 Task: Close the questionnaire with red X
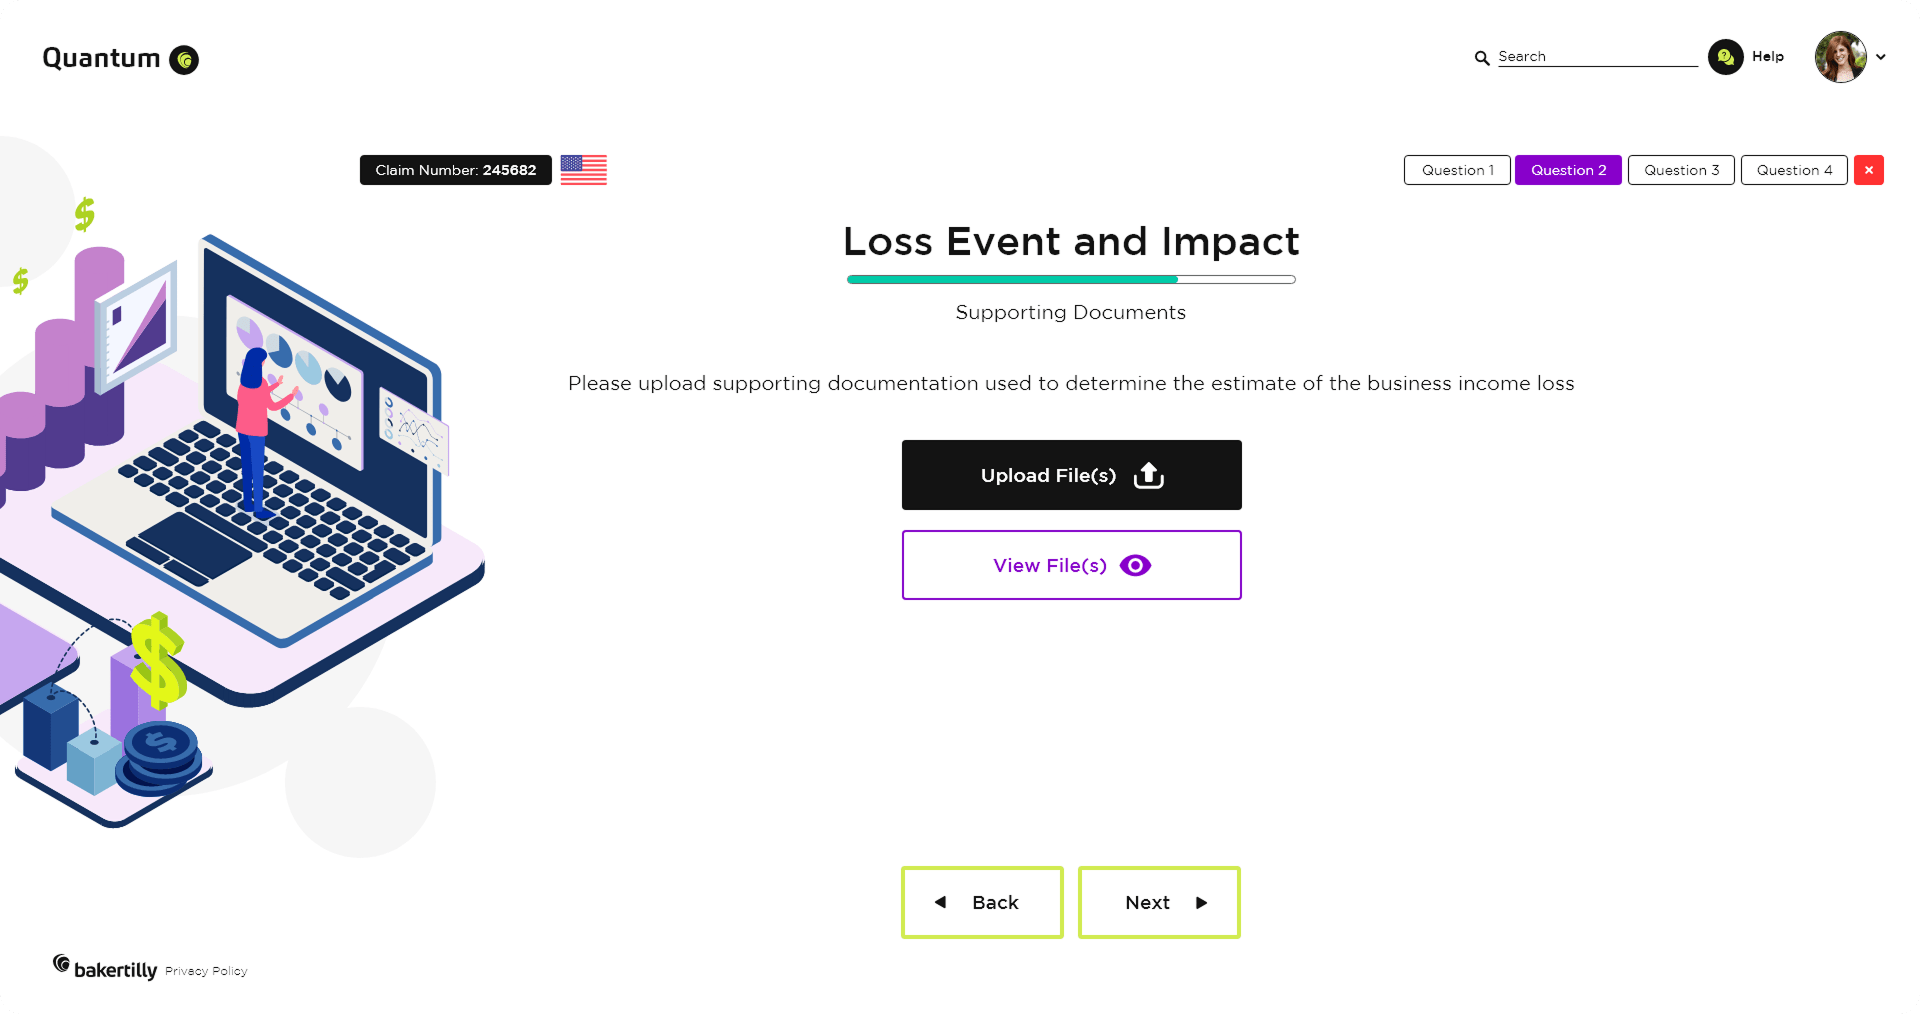[1868, 170]
